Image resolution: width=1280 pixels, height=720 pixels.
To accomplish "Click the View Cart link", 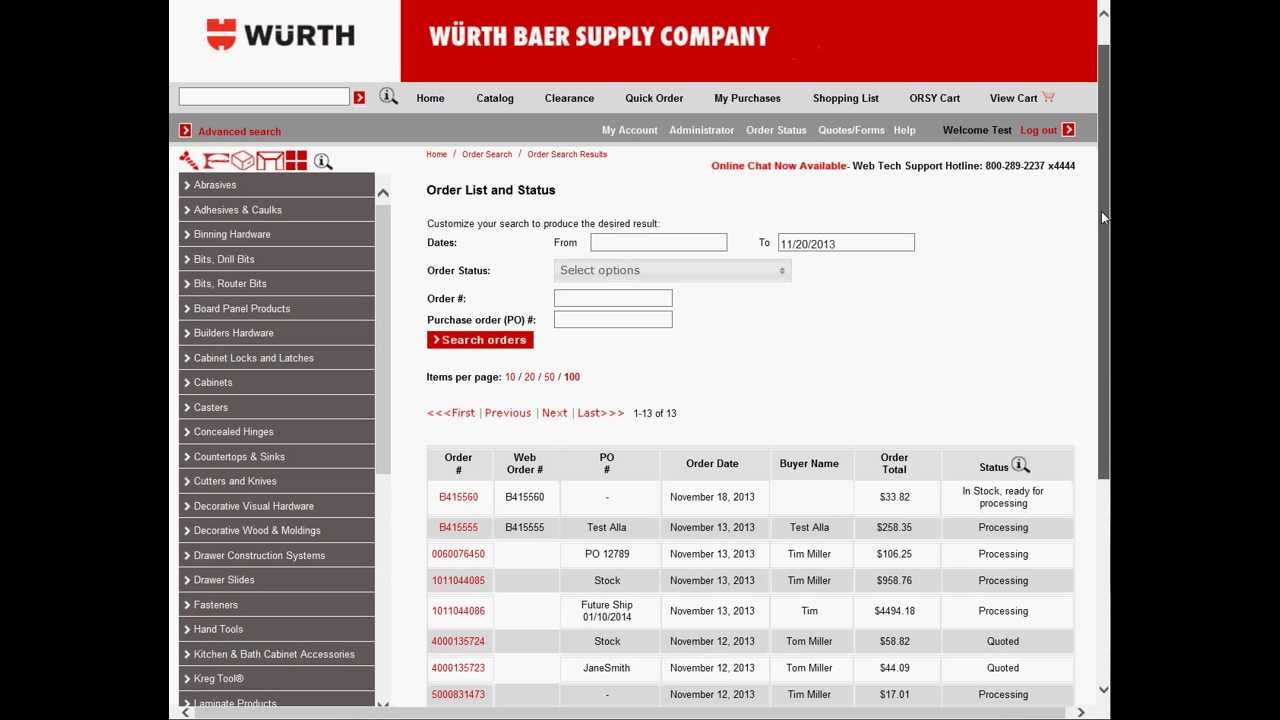I will pyautogui.click(x=1013, y=98).
